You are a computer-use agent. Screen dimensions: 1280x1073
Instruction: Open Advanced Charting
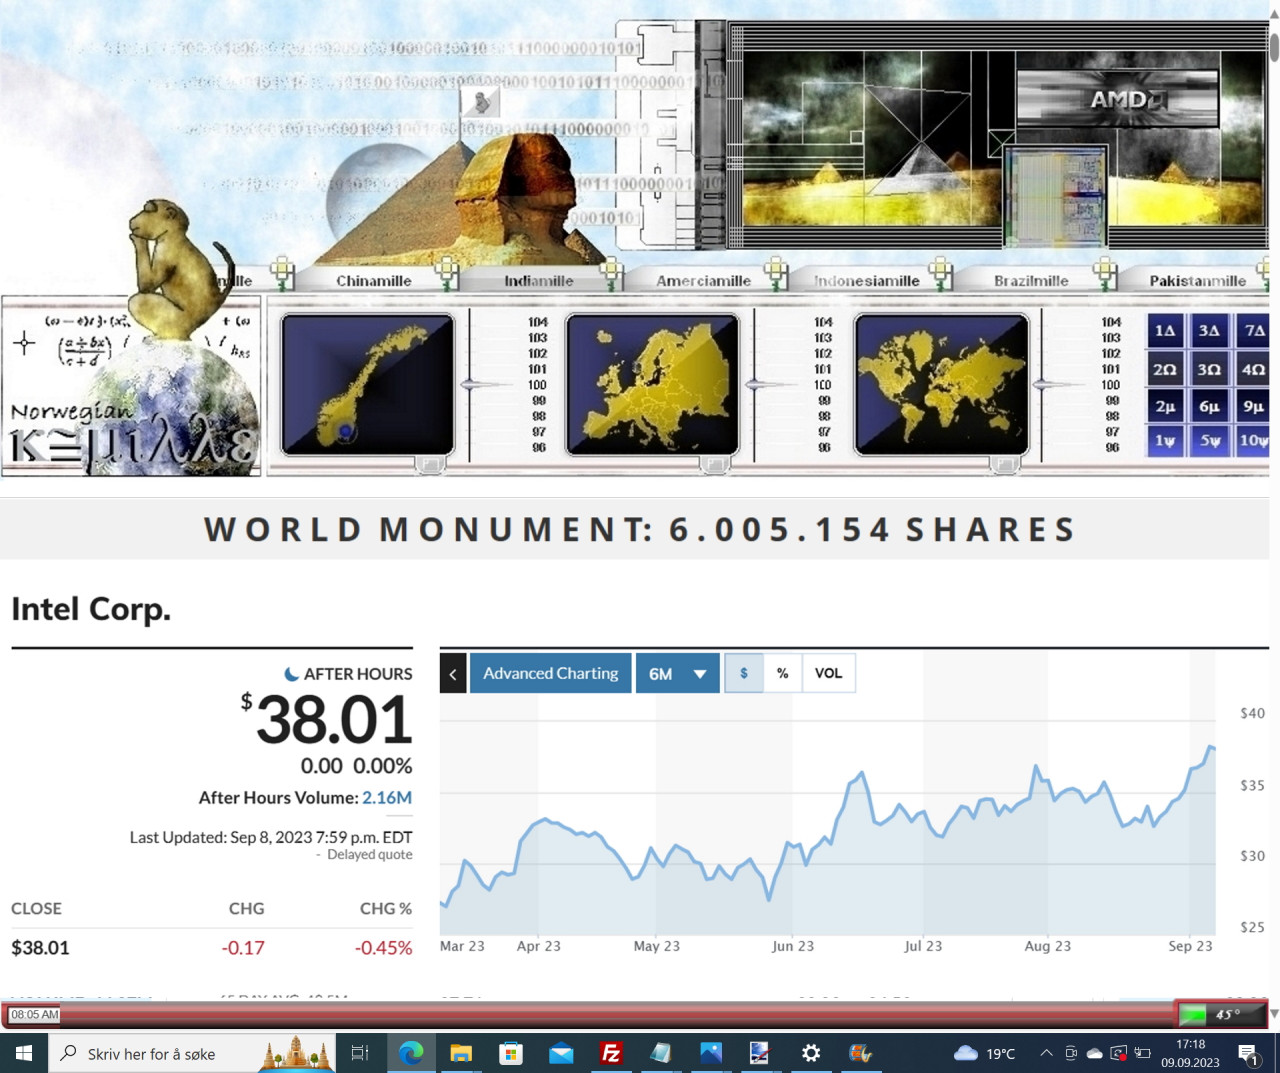tap(551, 673)
